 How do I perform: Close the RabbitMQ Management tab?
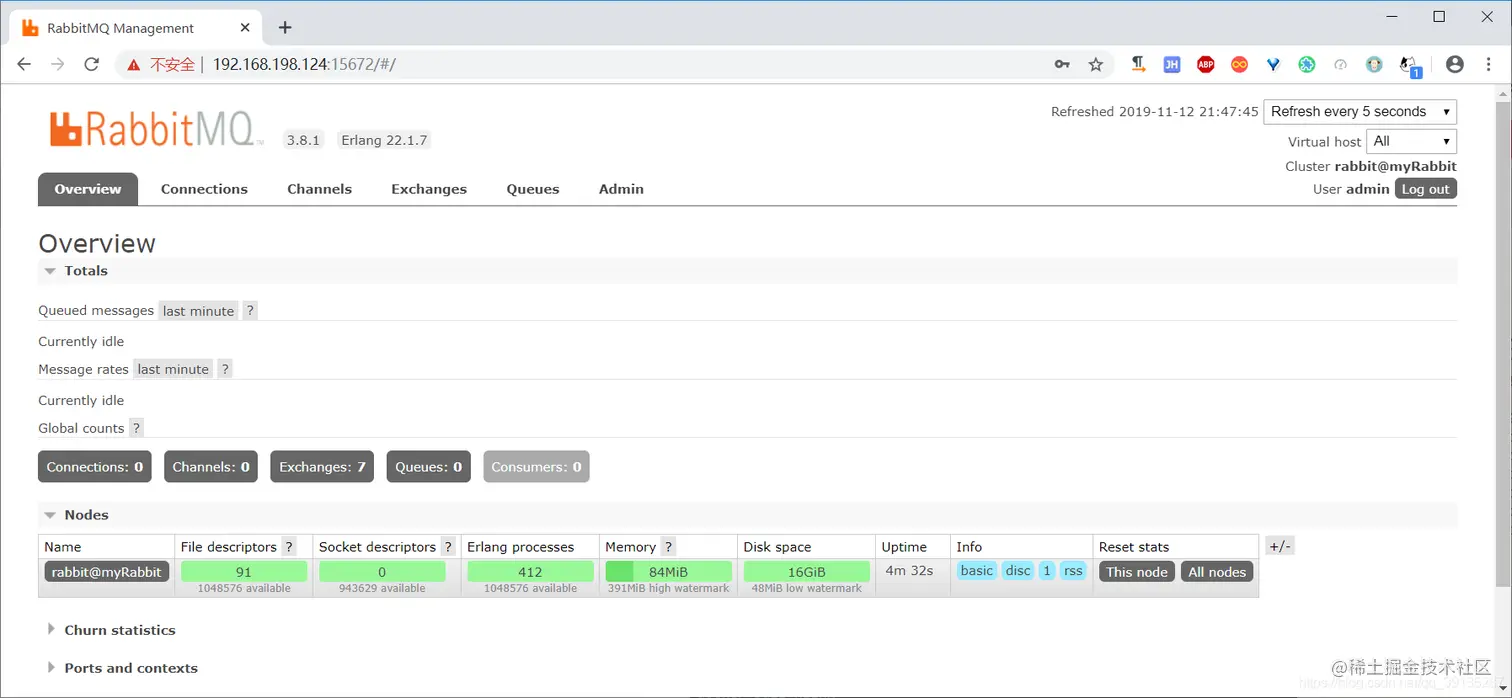pyautogui.click(x=245, y=27)
